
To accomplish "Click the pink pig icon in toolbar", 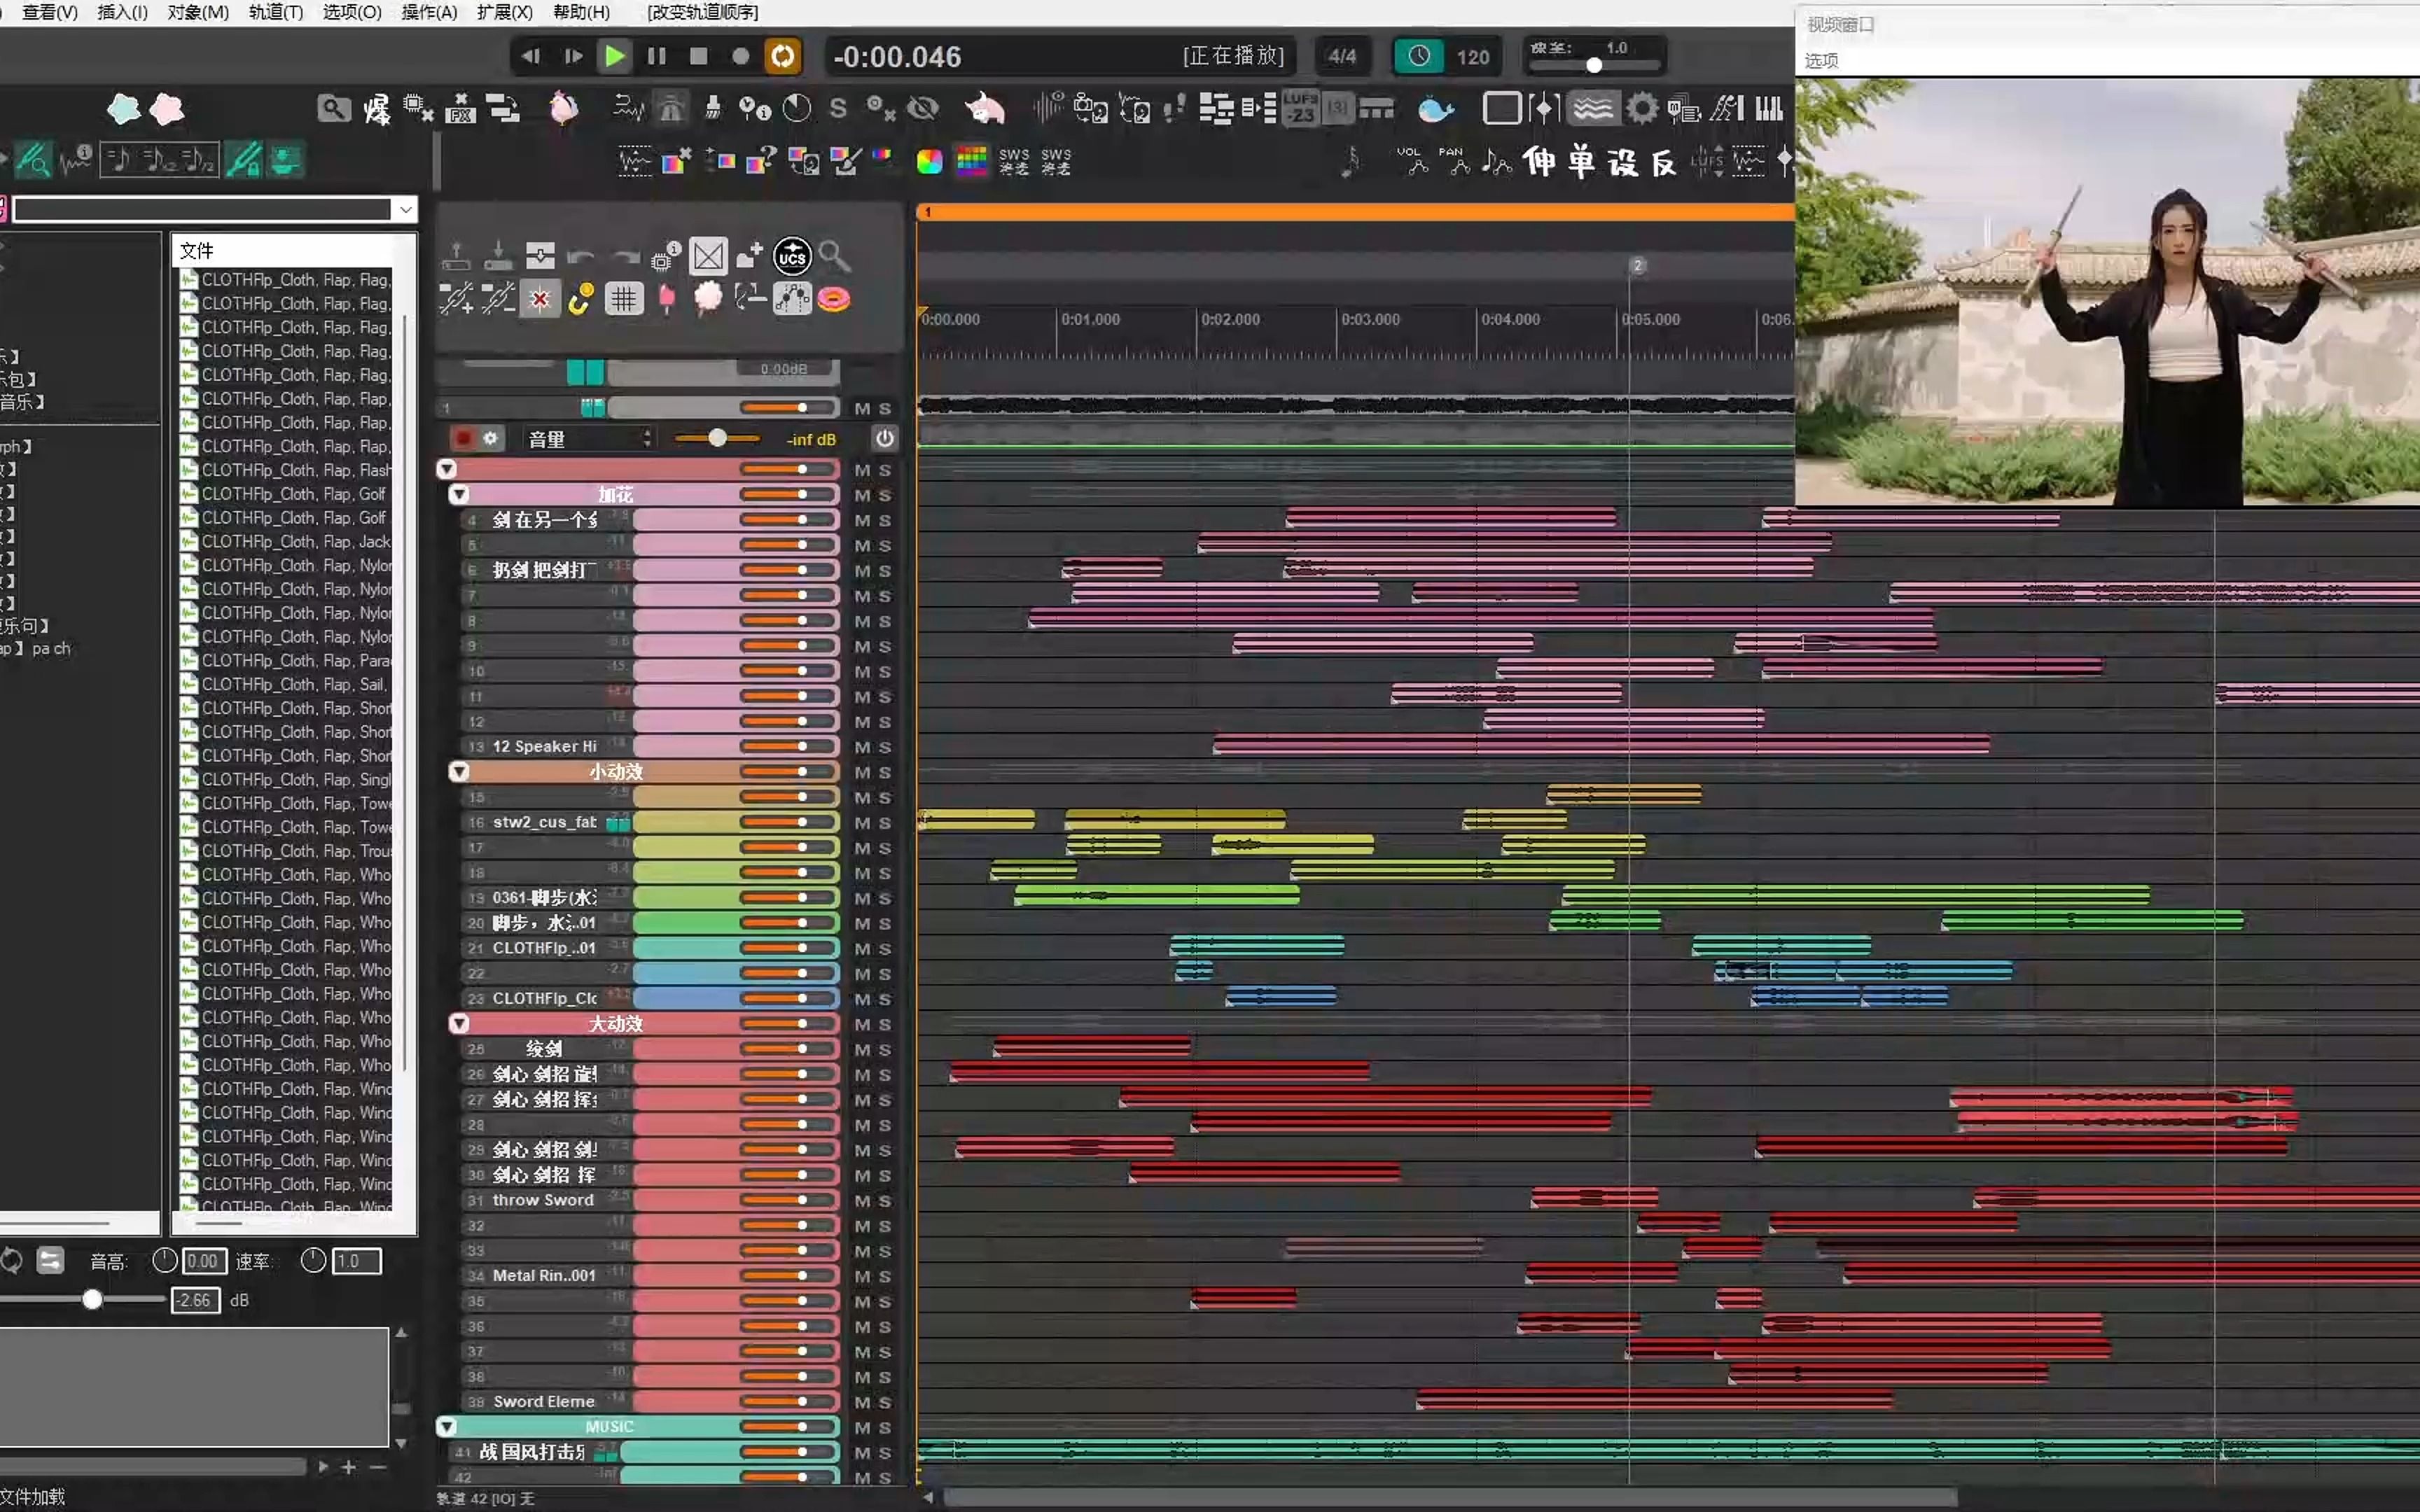I will tap(985, 108).
